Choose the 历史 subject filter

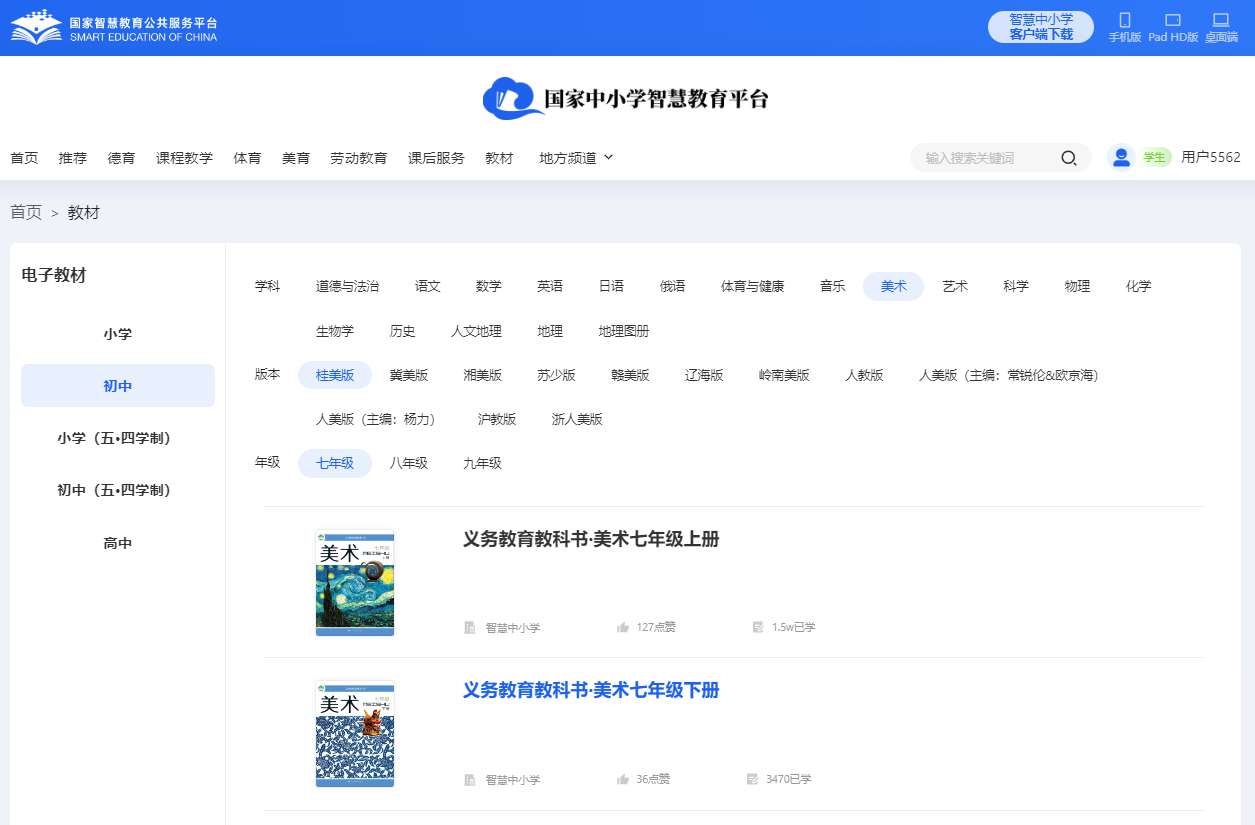pos(403,331)
